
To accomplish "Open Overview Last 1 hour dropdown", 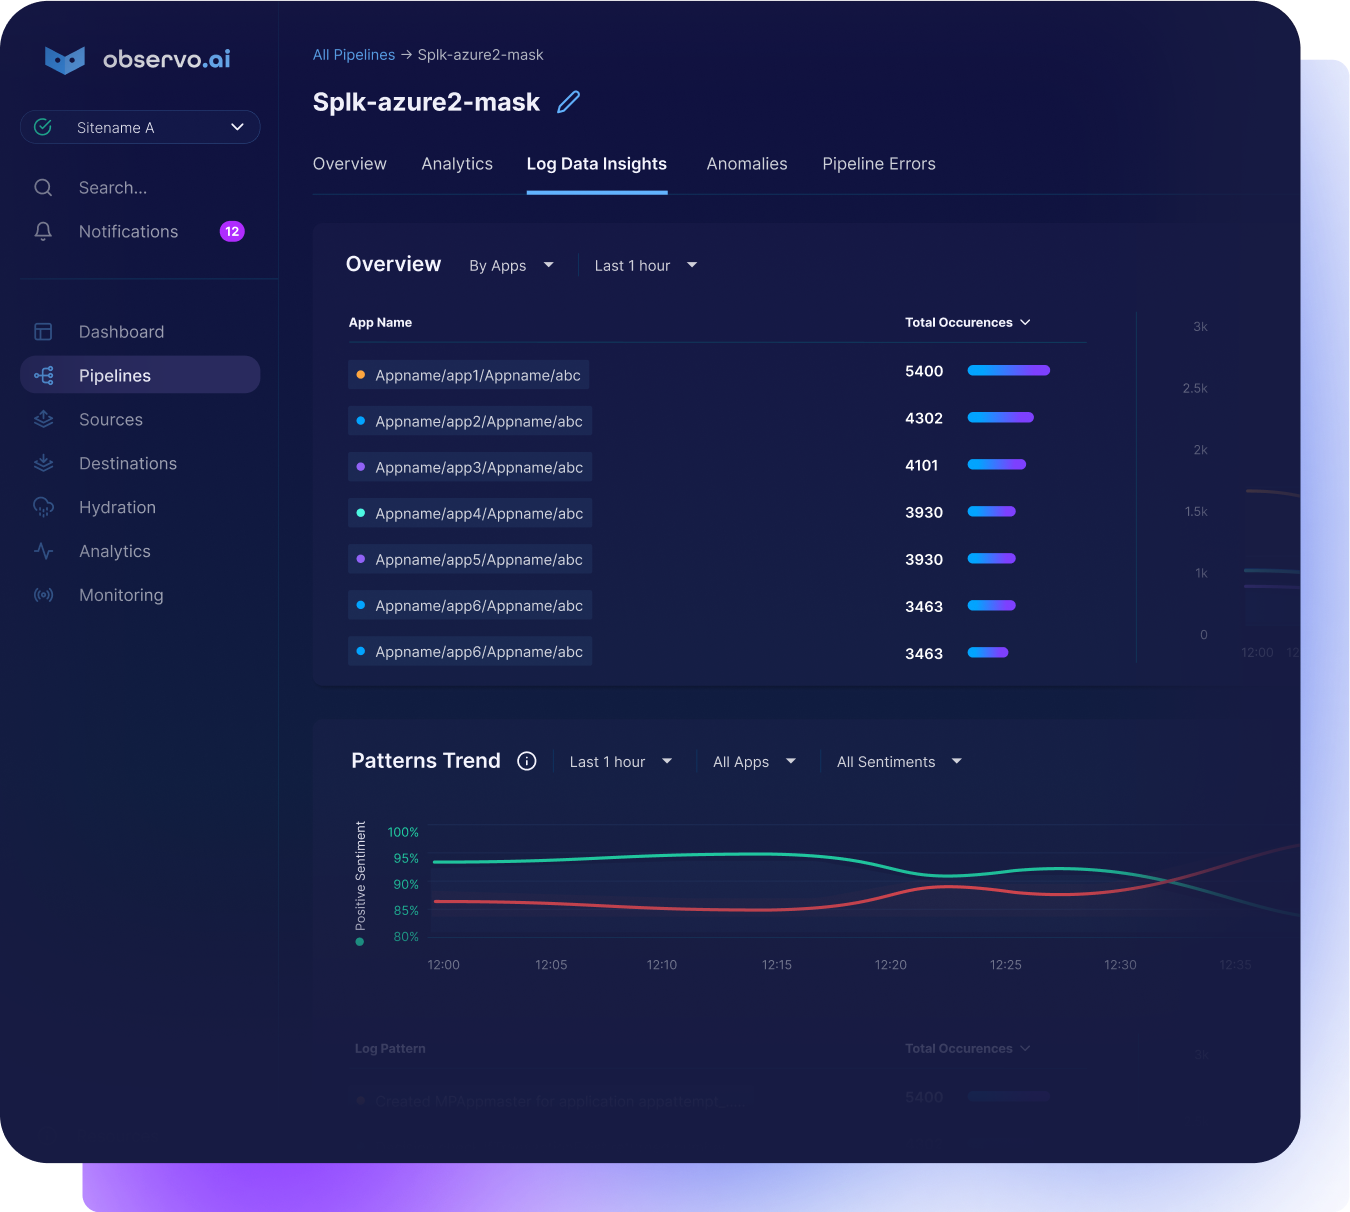I will pos(645,266).
